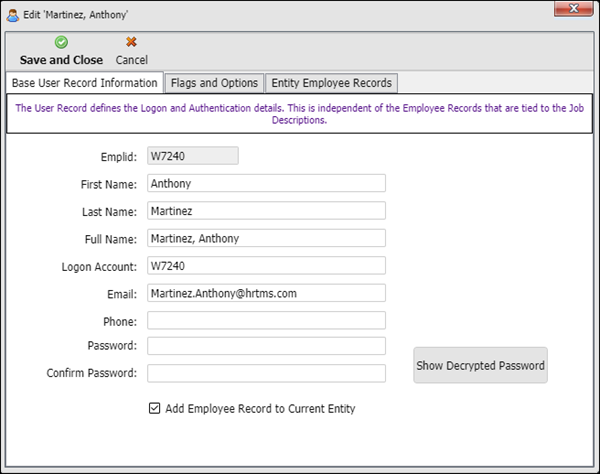Click the 'Emplid:' label

pos(119,157)
